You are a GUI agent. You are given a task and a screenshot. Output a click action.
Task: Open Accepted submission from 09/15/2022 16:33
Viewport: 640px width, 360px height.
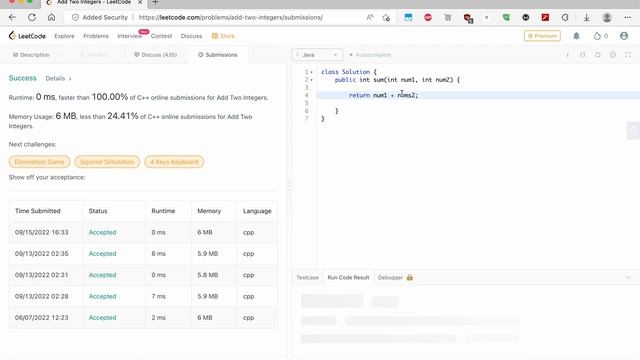point(102,232)
